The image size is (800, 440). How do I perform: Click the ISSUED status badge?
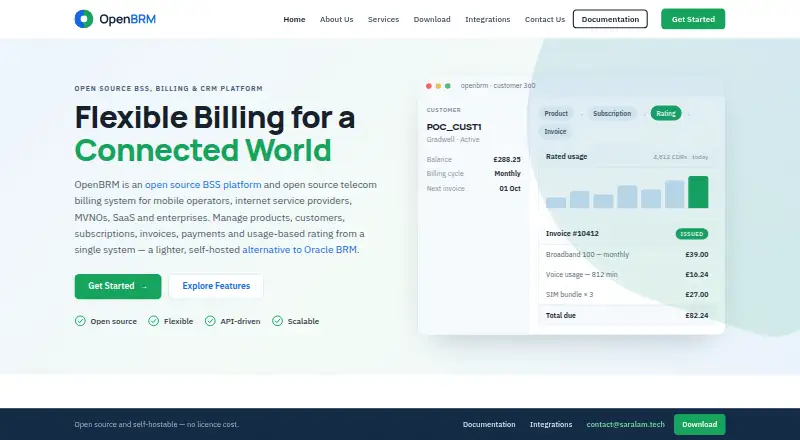click(692, 234)
